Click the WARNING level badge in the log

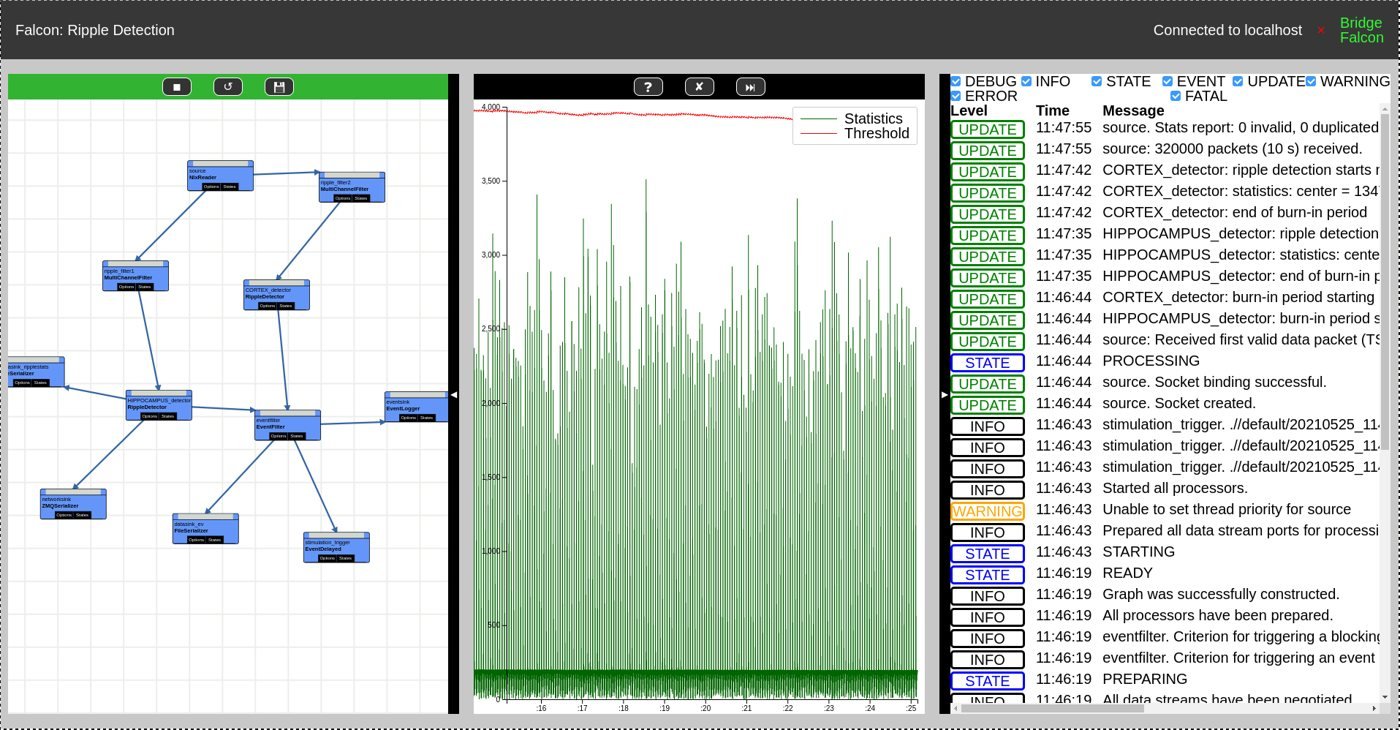point(987,511)
